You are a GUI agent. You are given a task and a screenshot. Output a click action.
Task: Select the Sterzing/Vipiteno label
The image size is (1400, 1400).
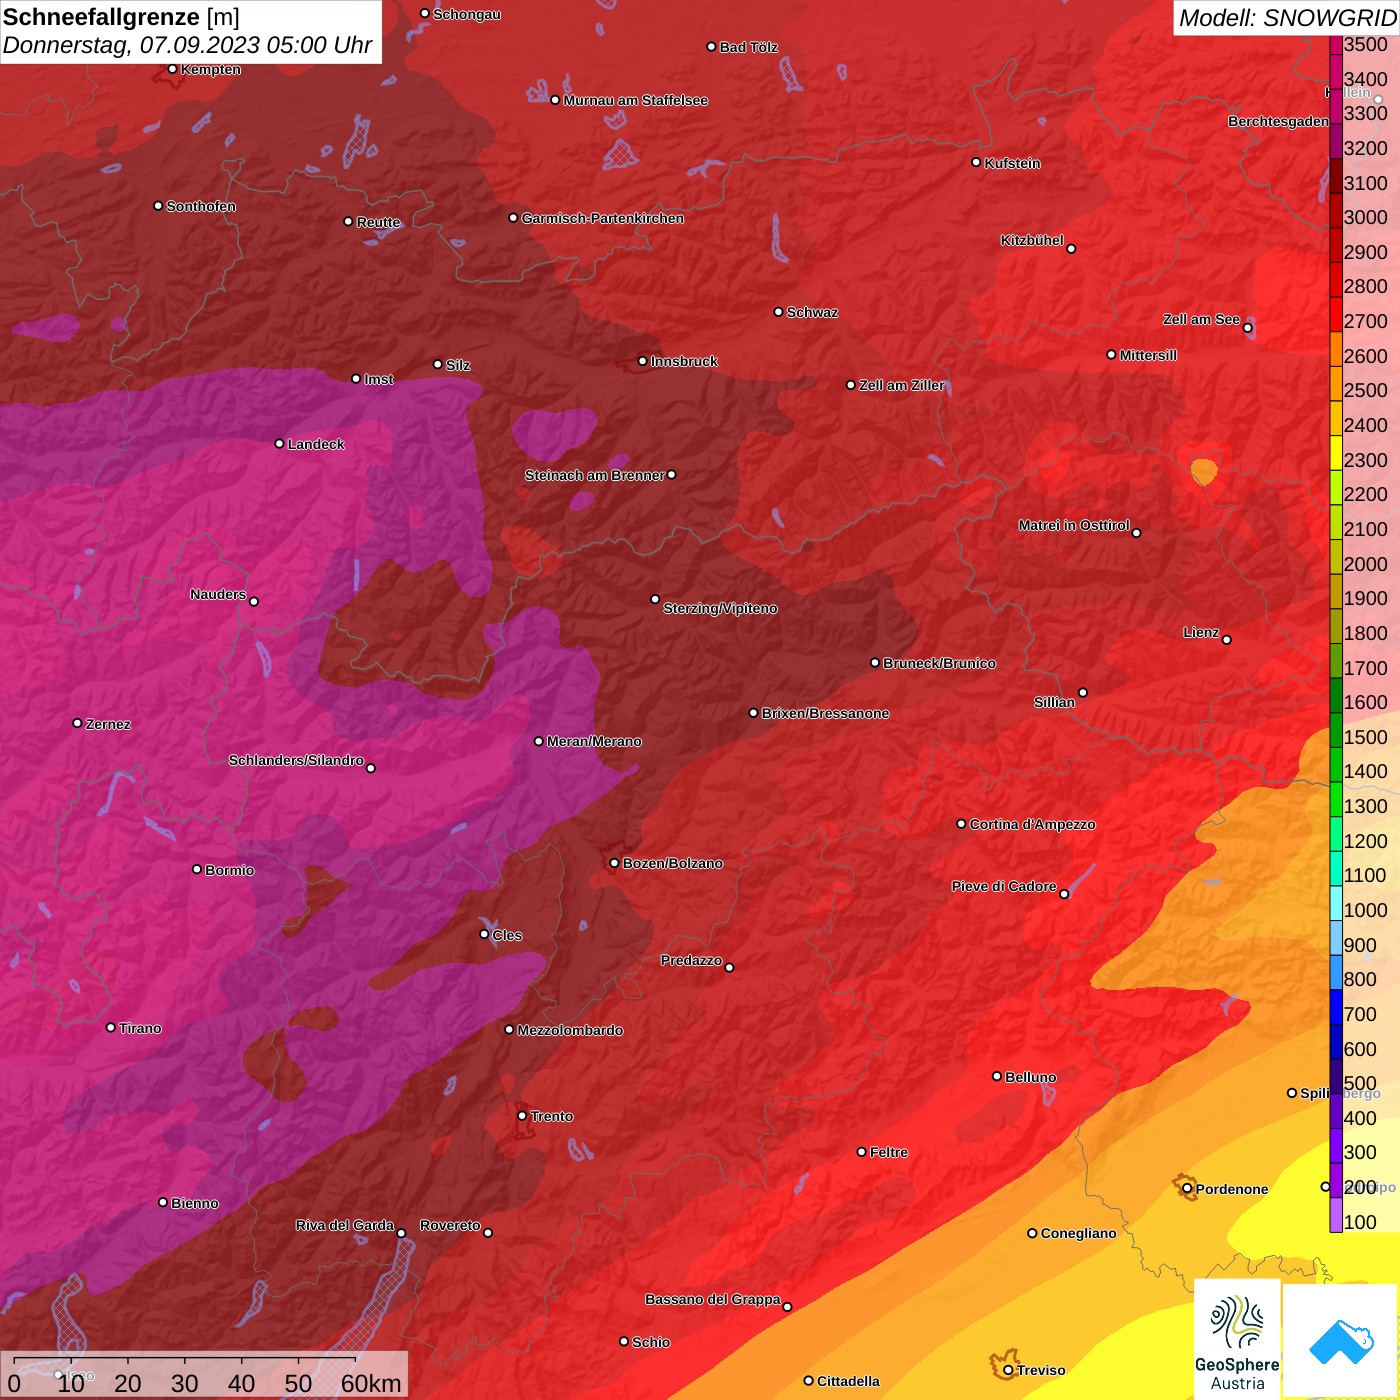point(720,608)
